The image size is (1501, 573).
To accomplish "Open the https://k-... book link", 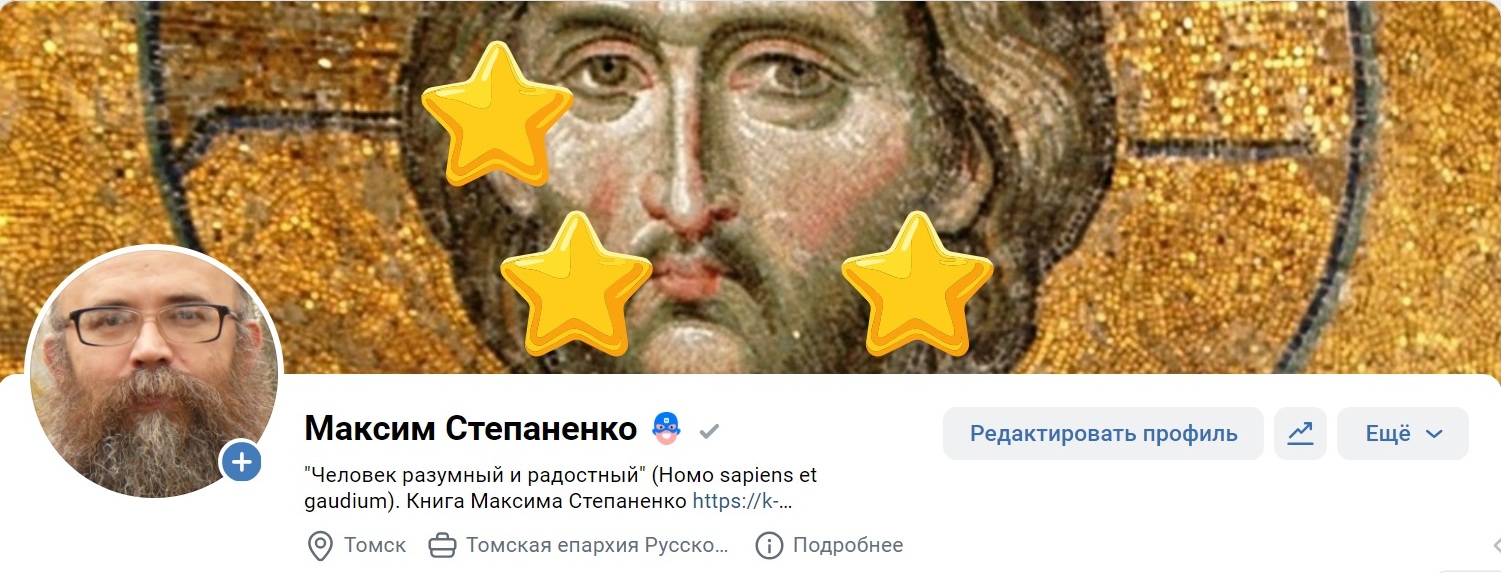I will [x=742, y=501].
